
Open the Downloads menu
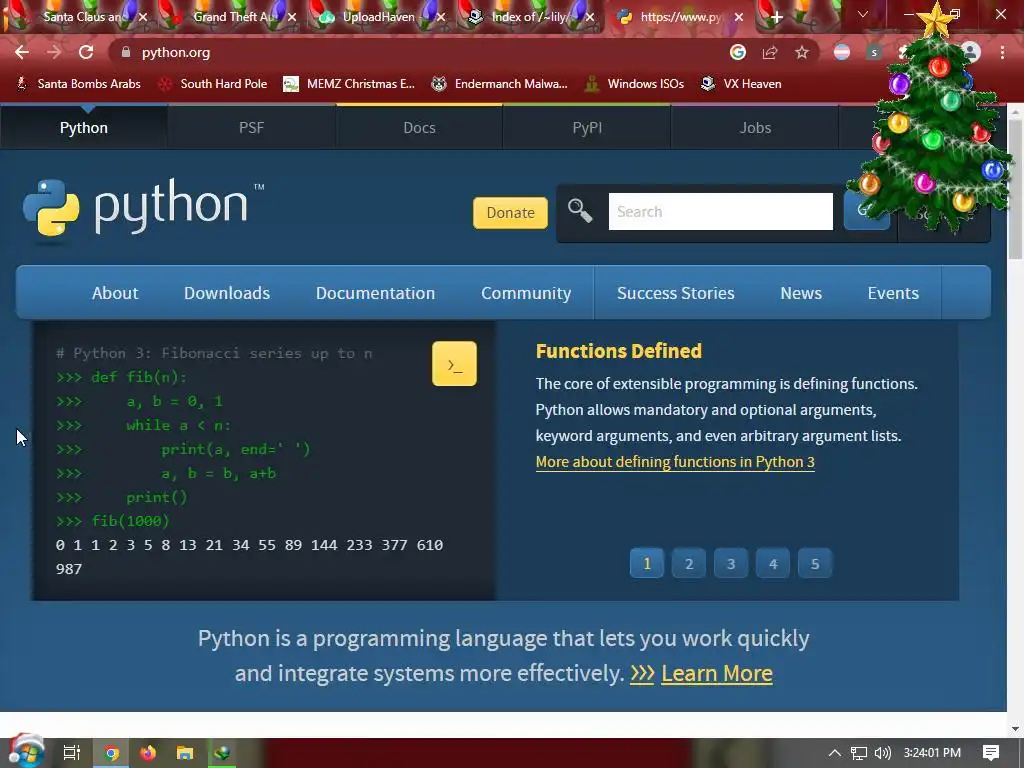coord(227,293)
